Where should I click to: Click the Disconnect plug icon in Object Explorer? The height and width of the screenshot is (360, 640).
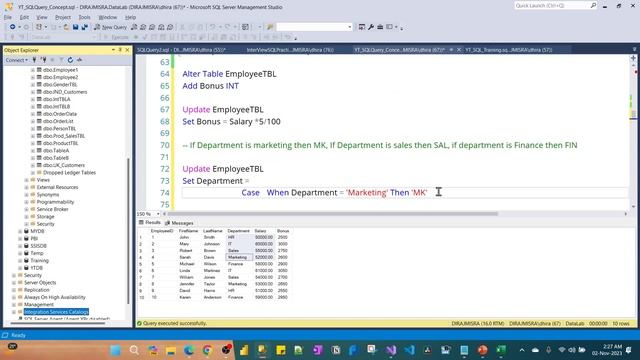pos(43,60)
